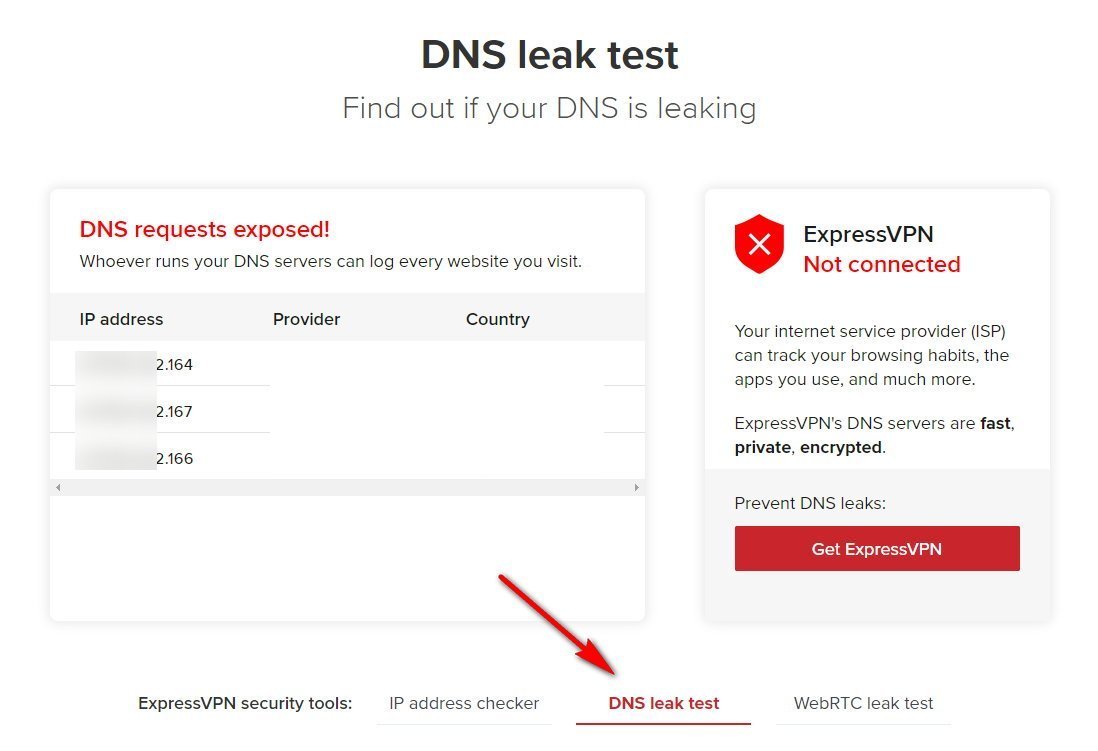
Task: Click the IP address column header
Action: (x=121, y=319)
